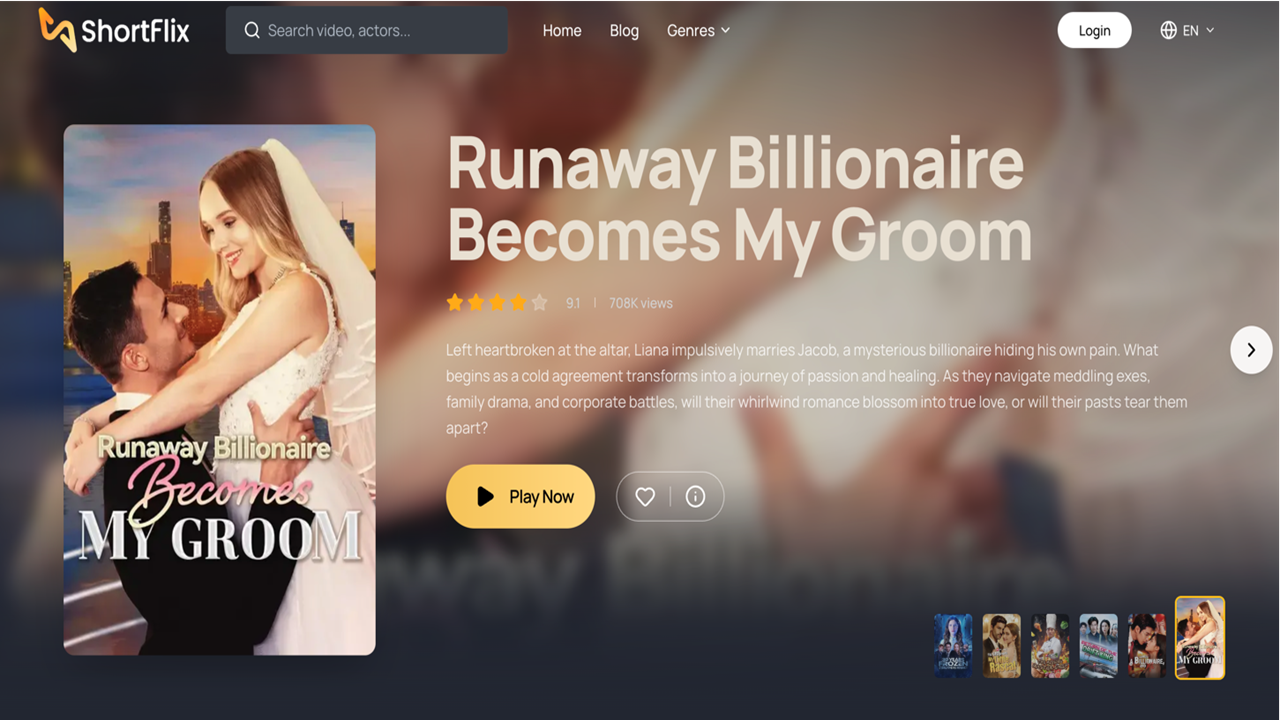The image size is (1280, 720).
Task: Click the ShortFlix logo
Action: point(114,30)
